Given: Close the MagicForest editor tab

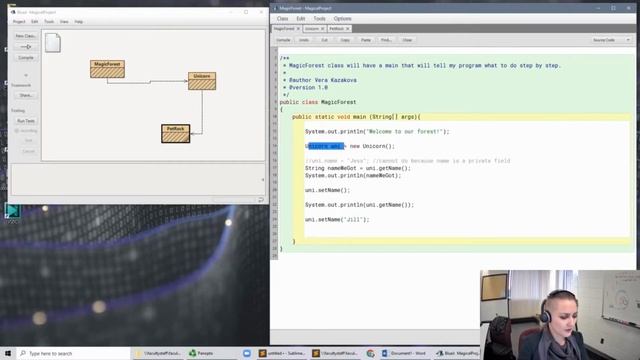Looking at the screenshot, I should pyautogui.click(x=298, y=29).
